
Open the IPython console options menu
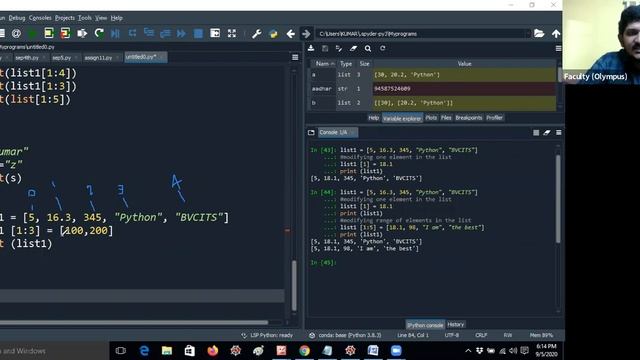tap(558, 133)
